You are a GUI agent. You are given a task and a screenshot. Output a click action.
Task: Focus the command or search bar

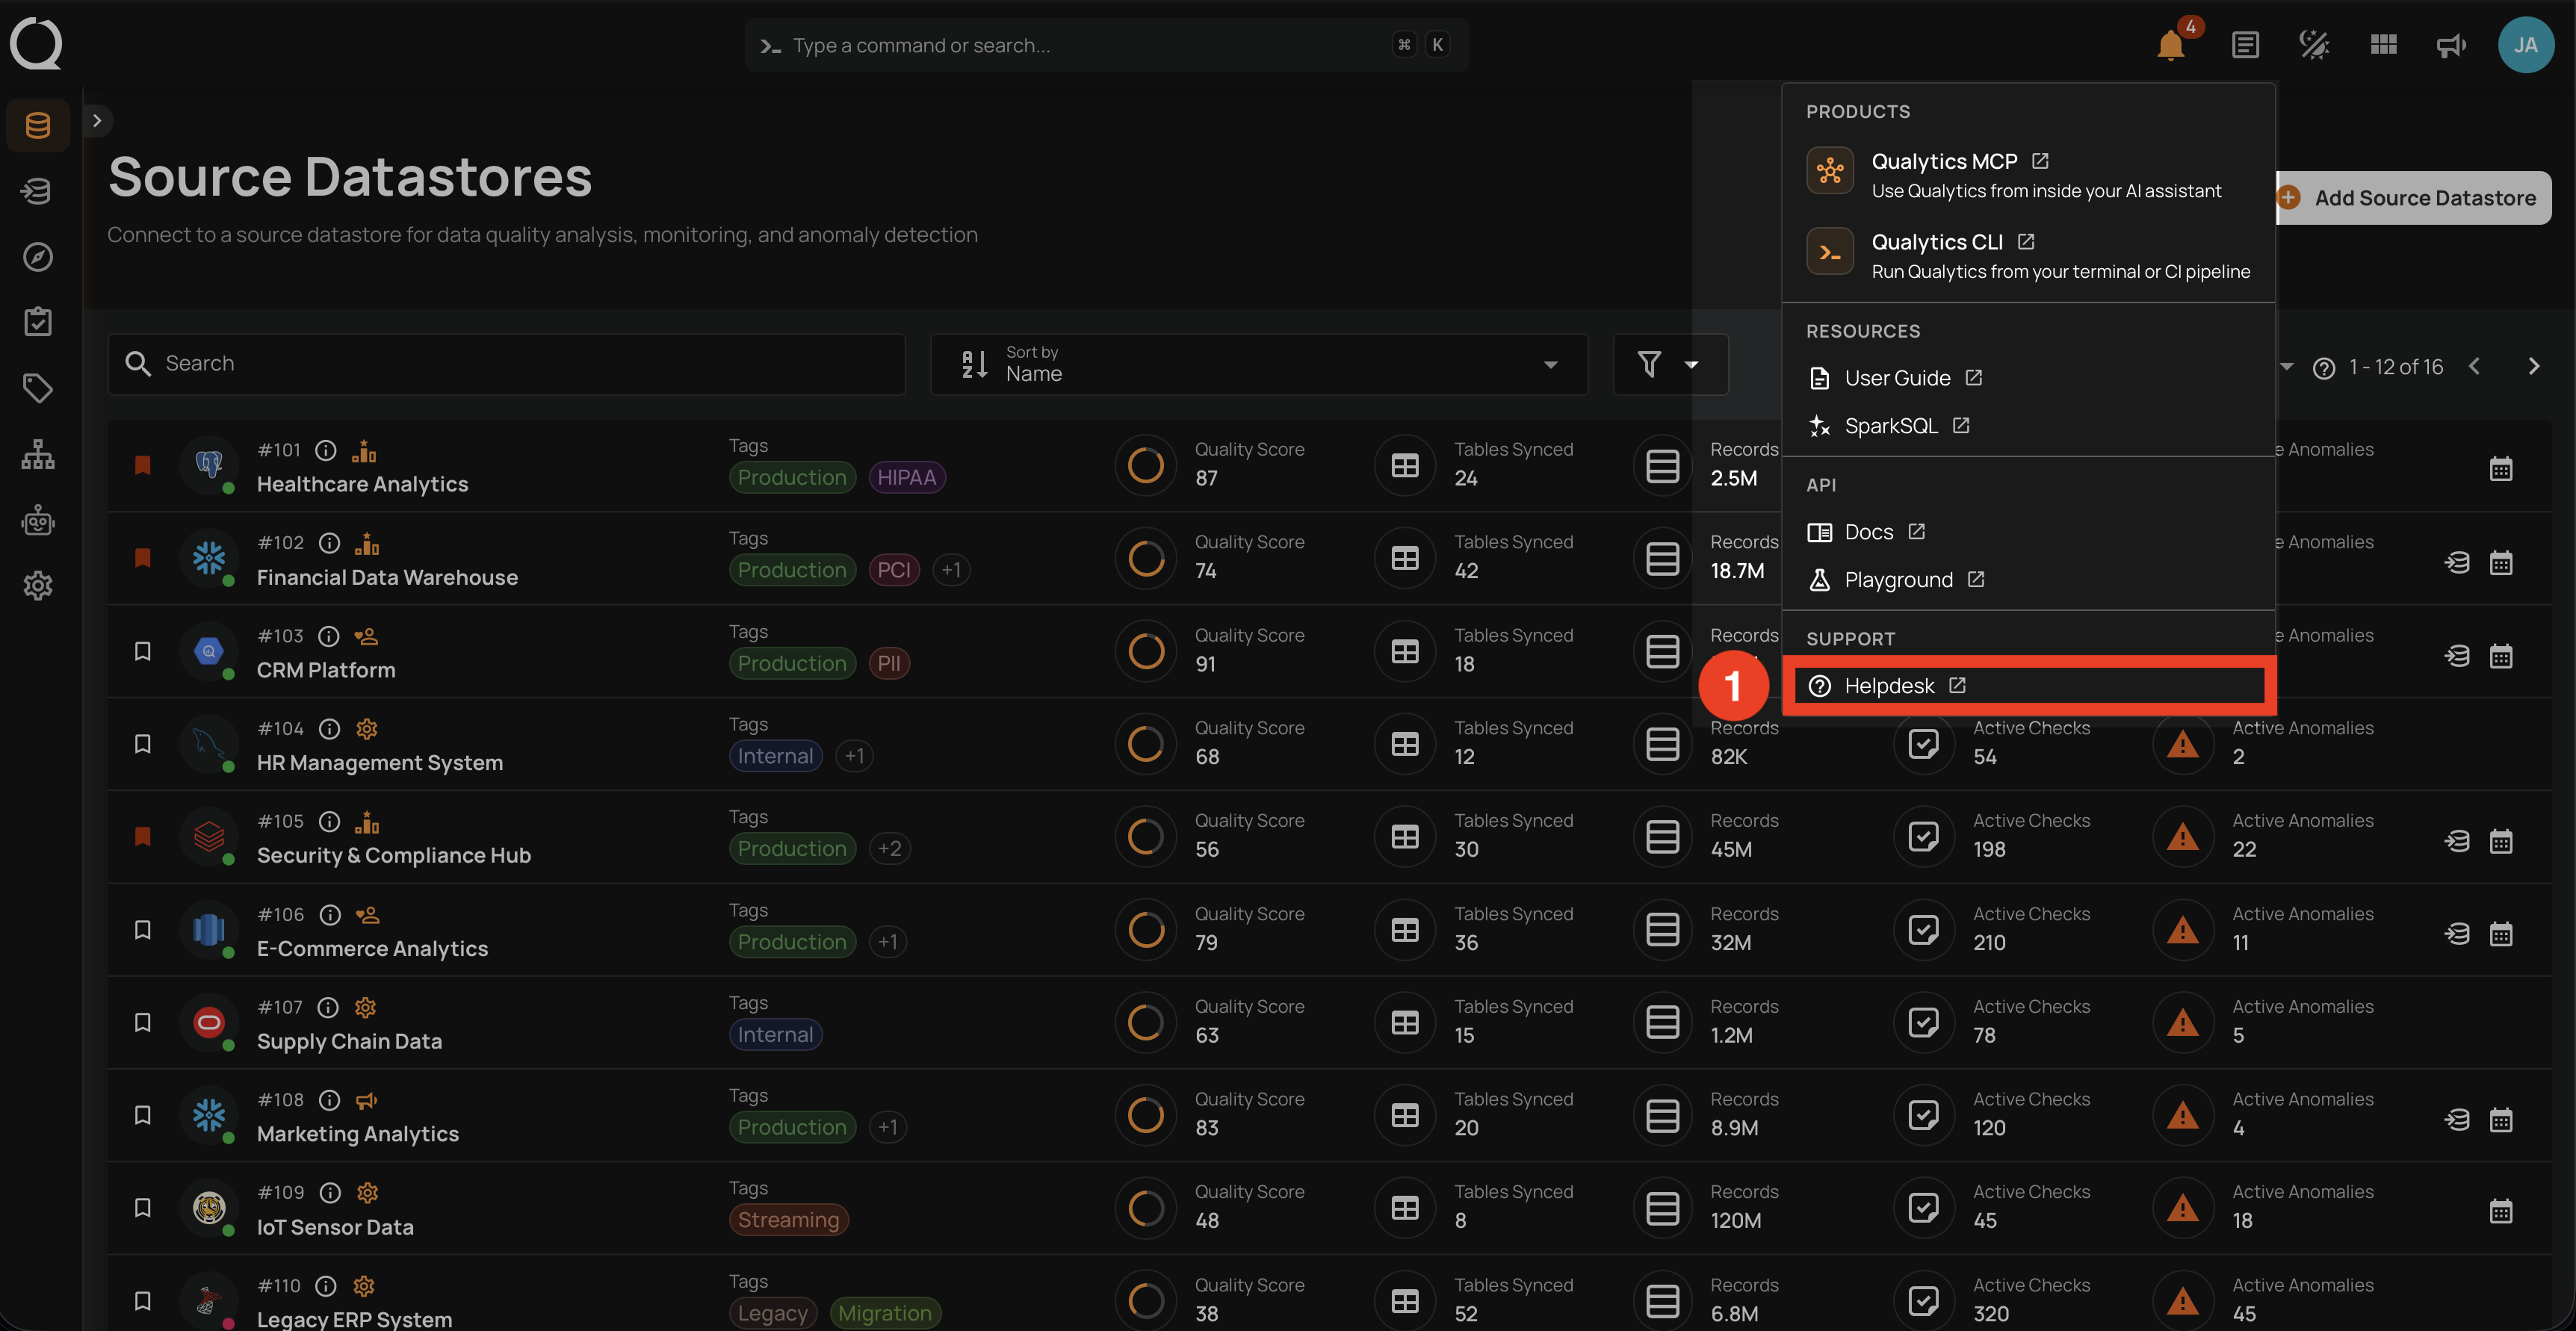1106,45
